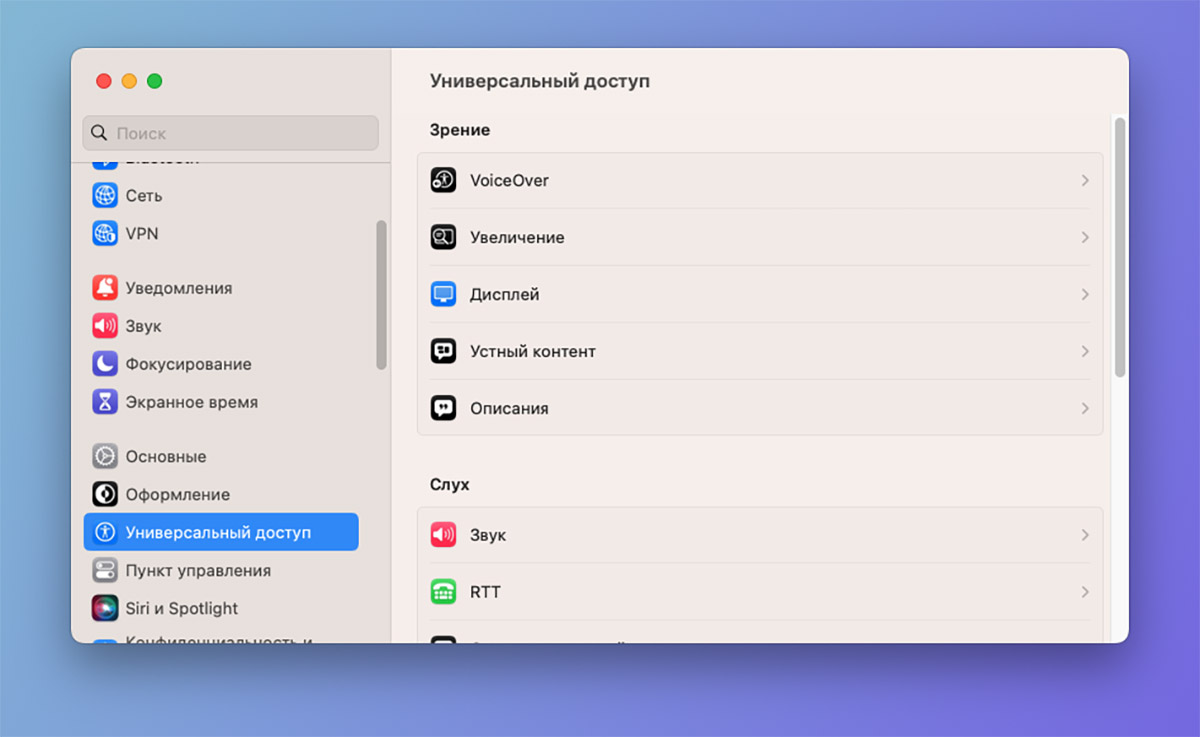Expand Звук row chevron under Слух
Image resolution: width=1200 pixels, height=737 pixels.
[1085, 535]
